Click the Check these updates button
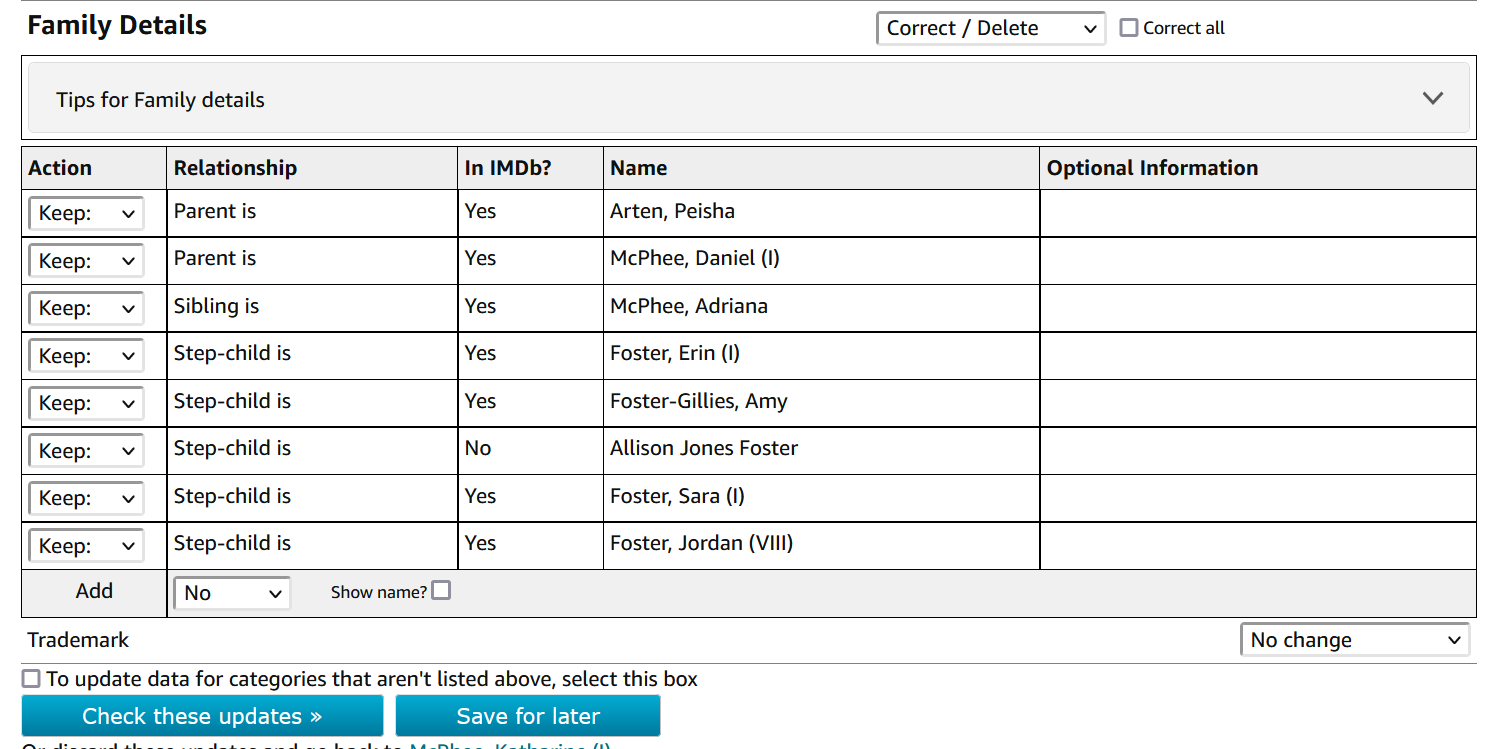1497x749 pixels. pos(202,716)
